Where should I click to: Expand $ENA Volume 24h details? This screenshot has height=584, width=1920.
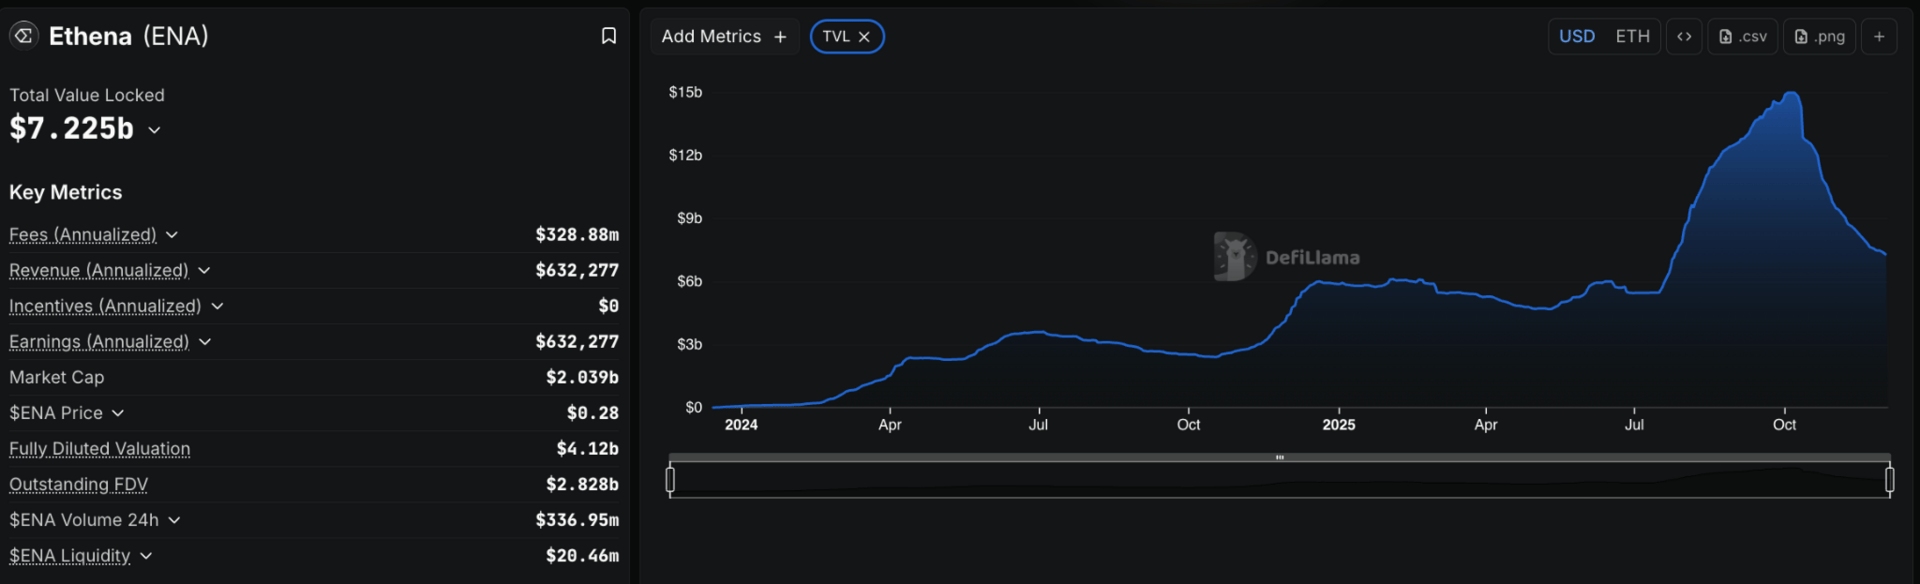click(x=174, y=520)
